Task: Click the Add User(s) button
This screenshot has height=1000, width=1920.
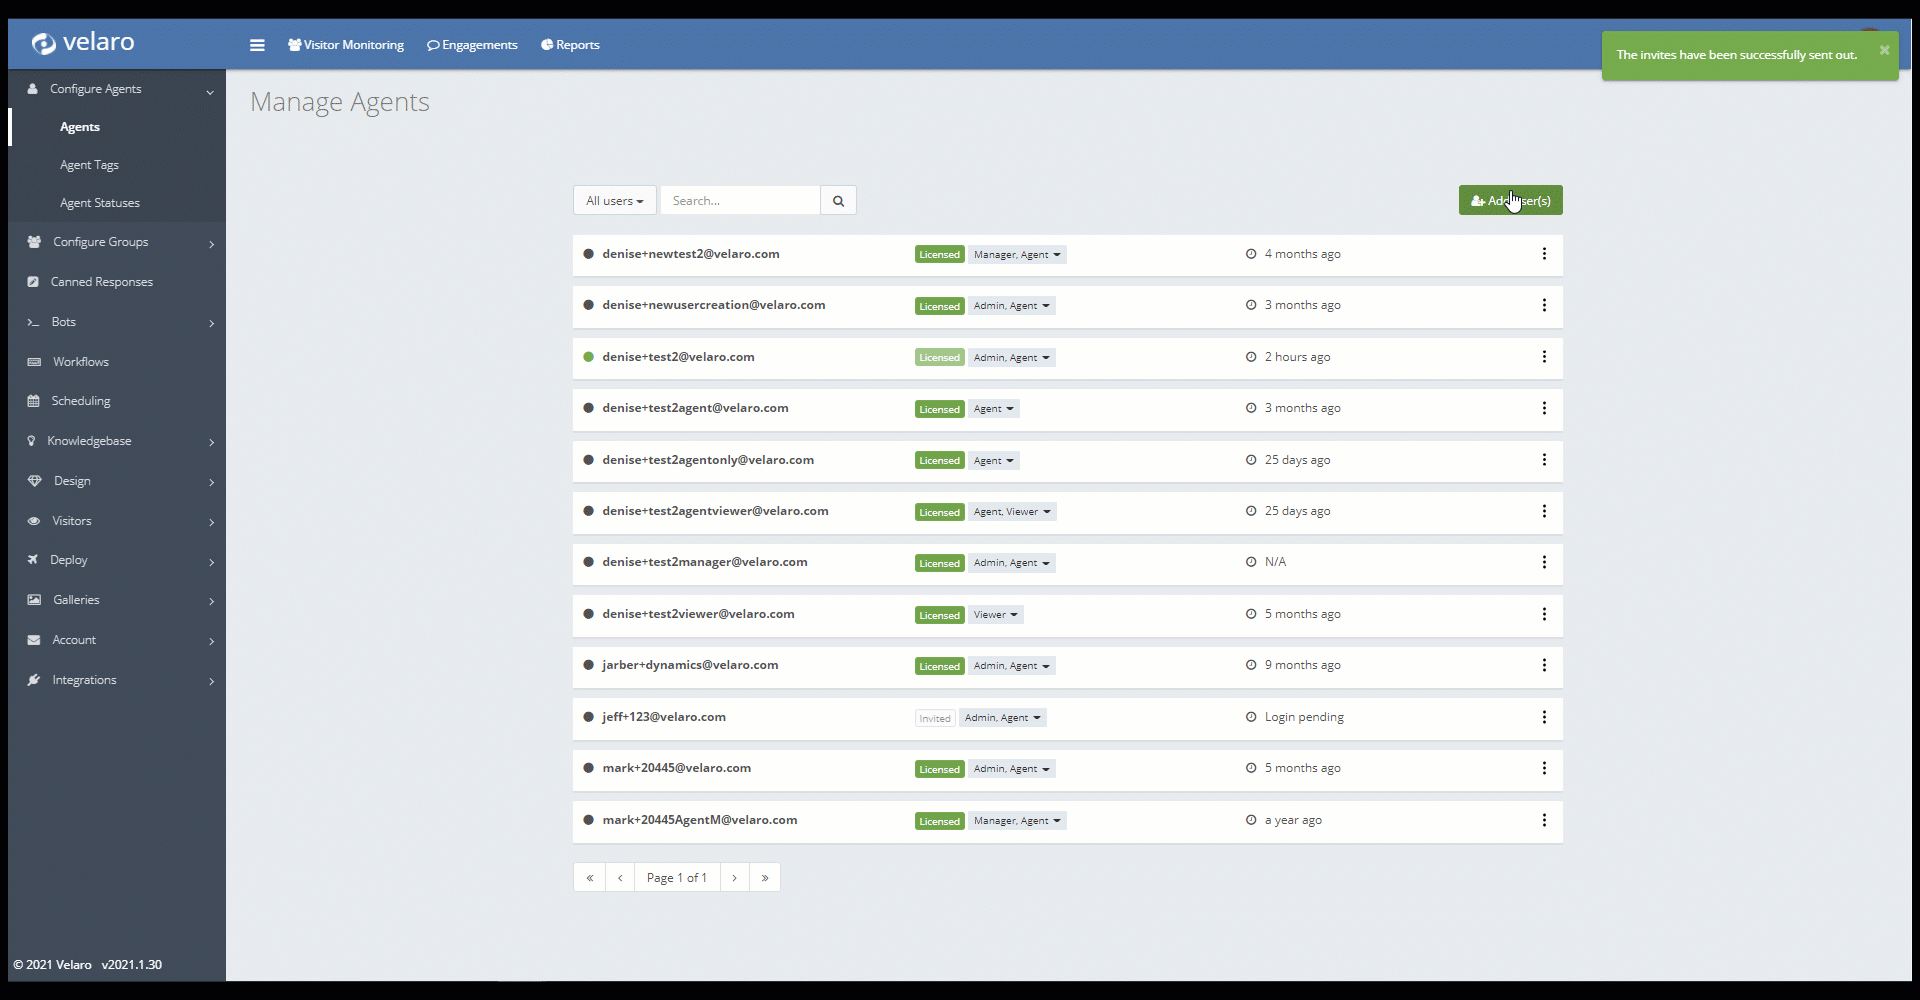Action: tap(1510, 201)
